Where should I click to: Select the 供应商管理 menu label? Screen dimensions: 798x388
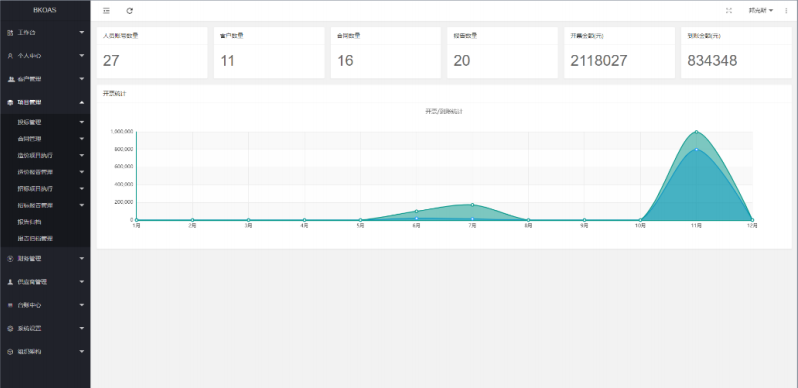(x=33, y=282)
